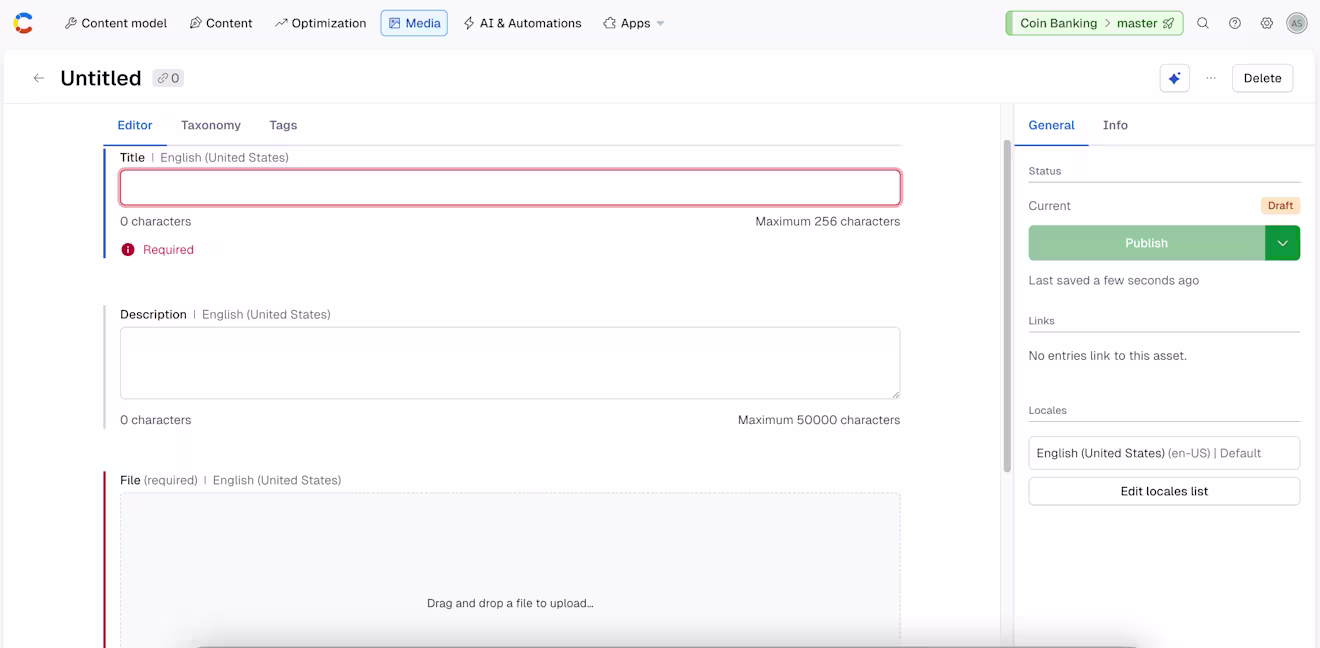Image resolution: width=1320 pixels, height=648 pixels.
Task: Click the pen icon beside Content
Action: click(196, 23)
